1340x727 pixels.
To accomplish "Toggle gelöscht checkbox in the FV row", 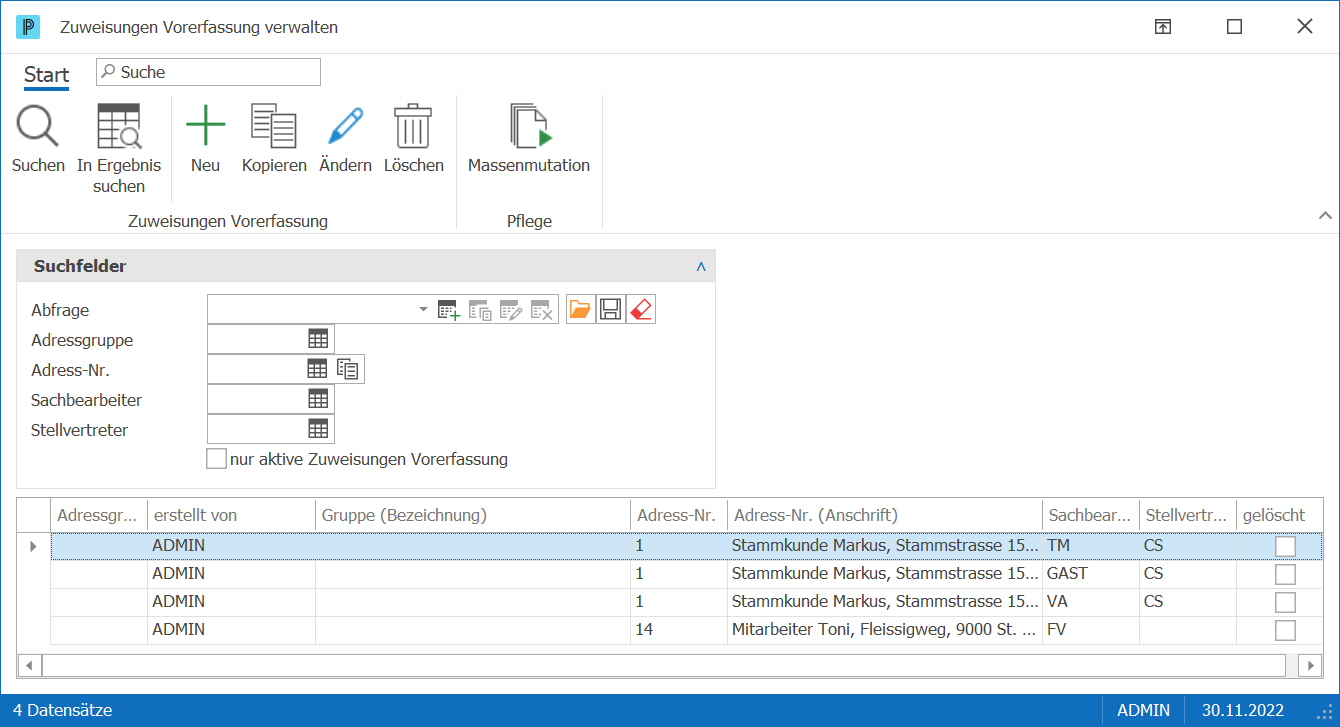I will tap(1286, 630).
